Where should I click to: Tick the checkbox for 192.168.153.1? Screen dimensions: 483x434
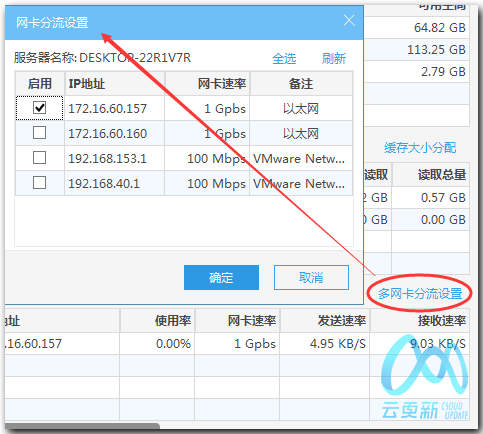39,158
